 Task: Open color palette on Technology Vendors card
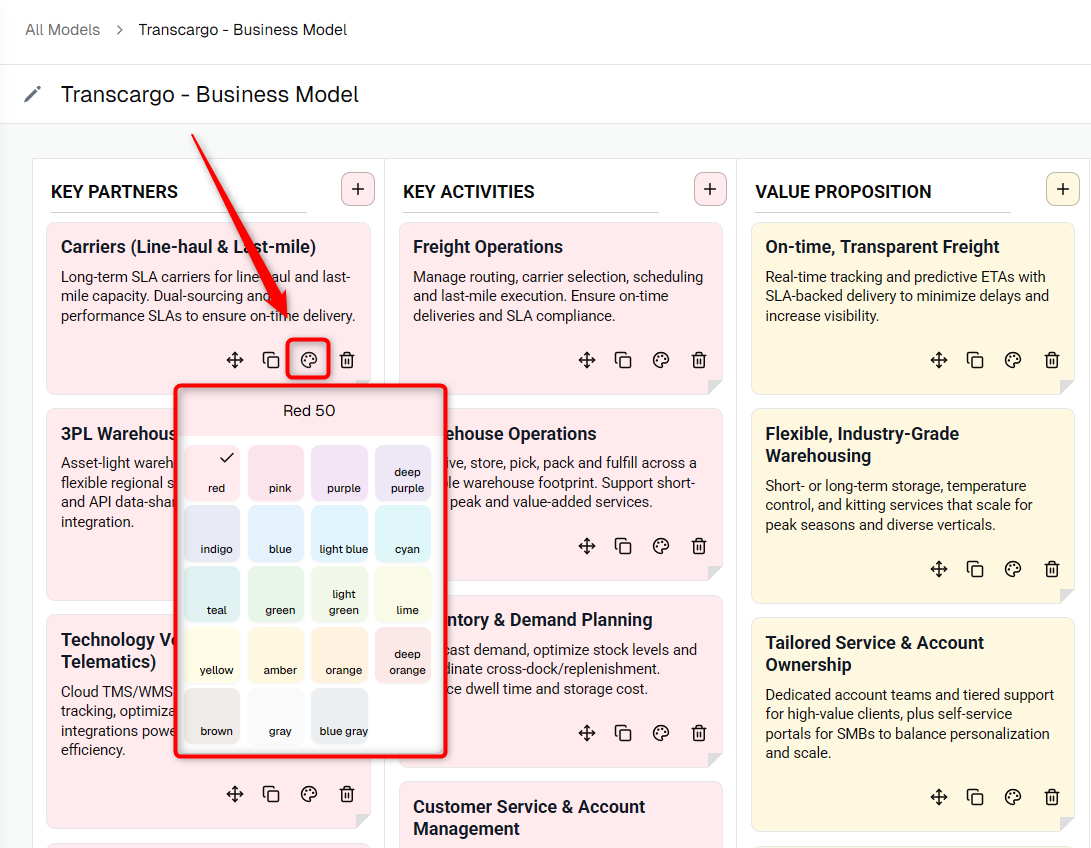point(308,794)
